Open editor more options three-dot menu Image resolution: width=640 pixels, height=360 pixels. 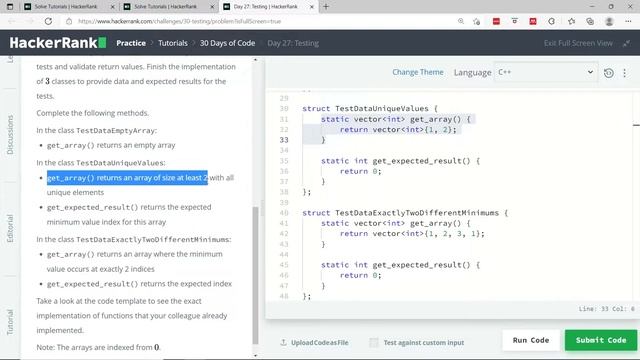[x=624, y=73]
